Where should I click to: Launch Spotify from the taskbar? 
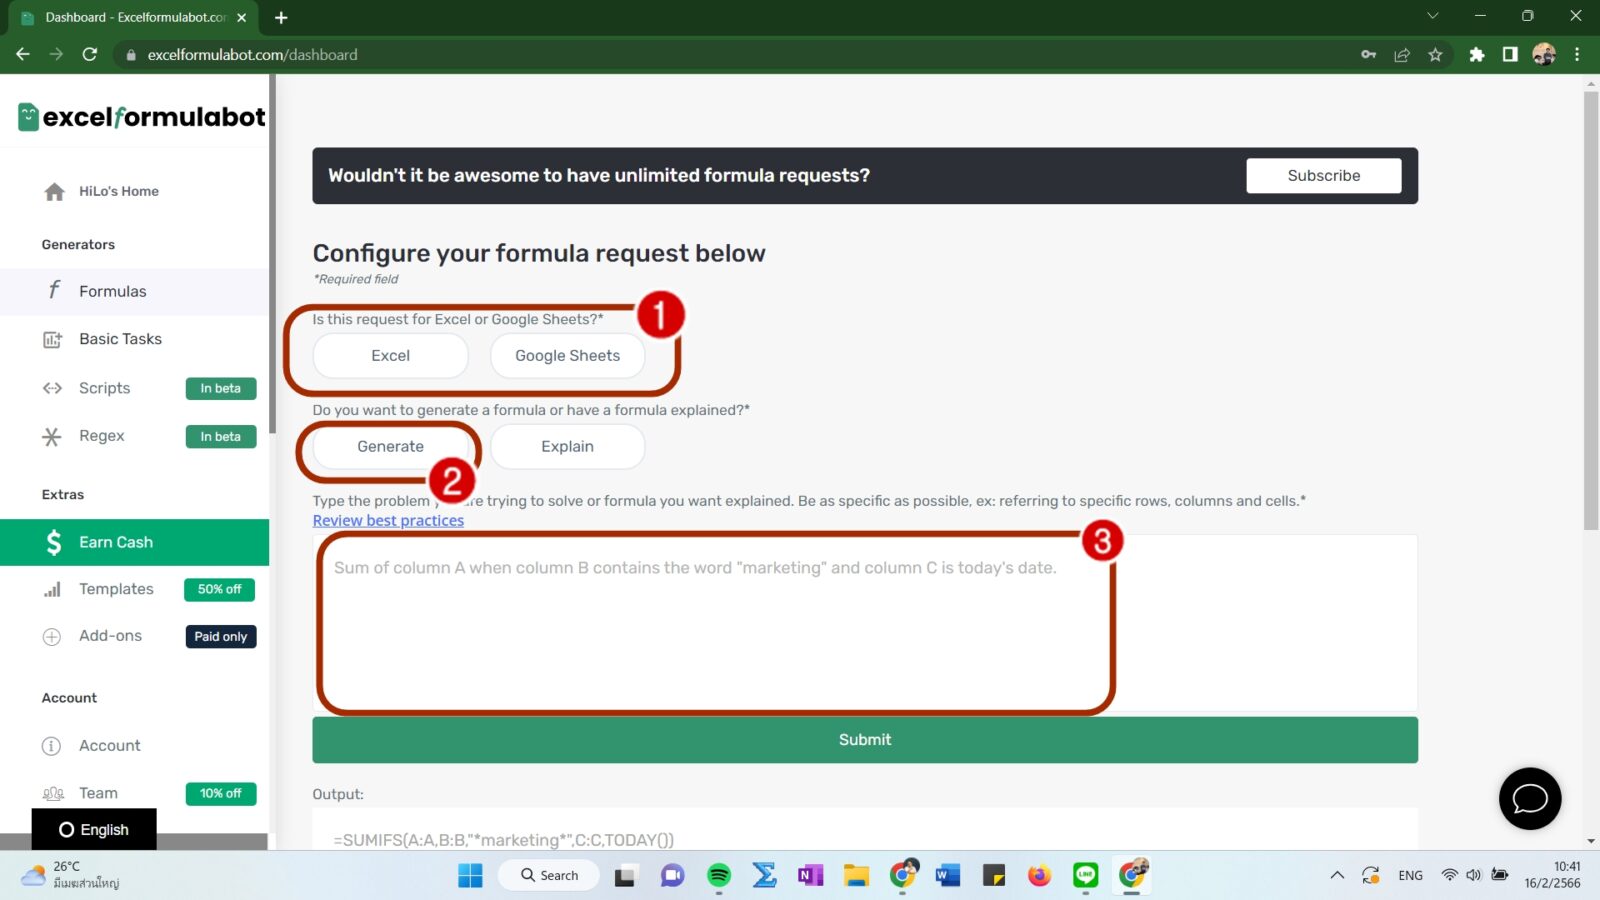tap(718, 876)
